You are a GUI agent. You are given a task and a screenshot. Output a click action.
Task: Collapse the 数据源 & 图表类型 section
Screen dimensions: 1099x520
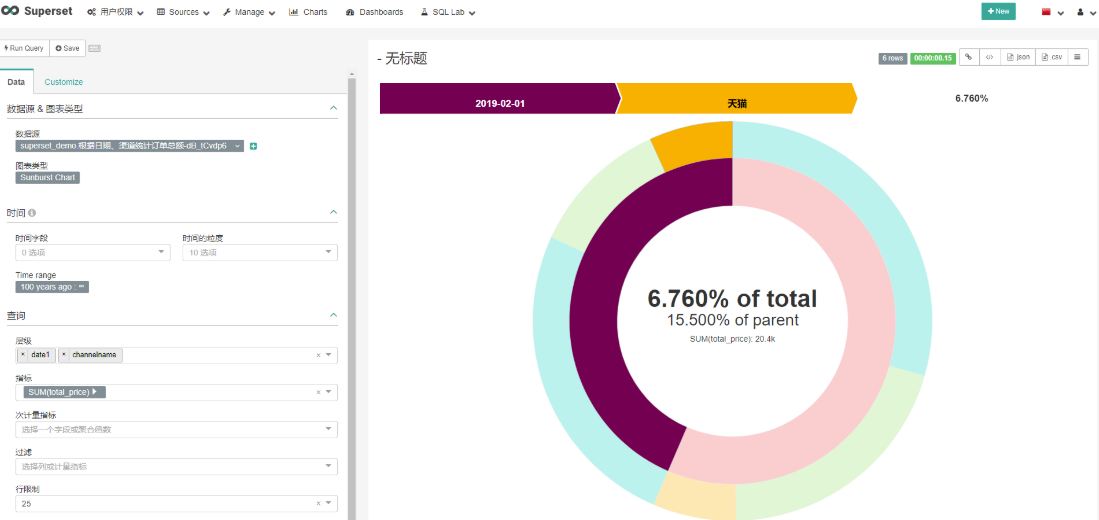[x=334, y=108]
